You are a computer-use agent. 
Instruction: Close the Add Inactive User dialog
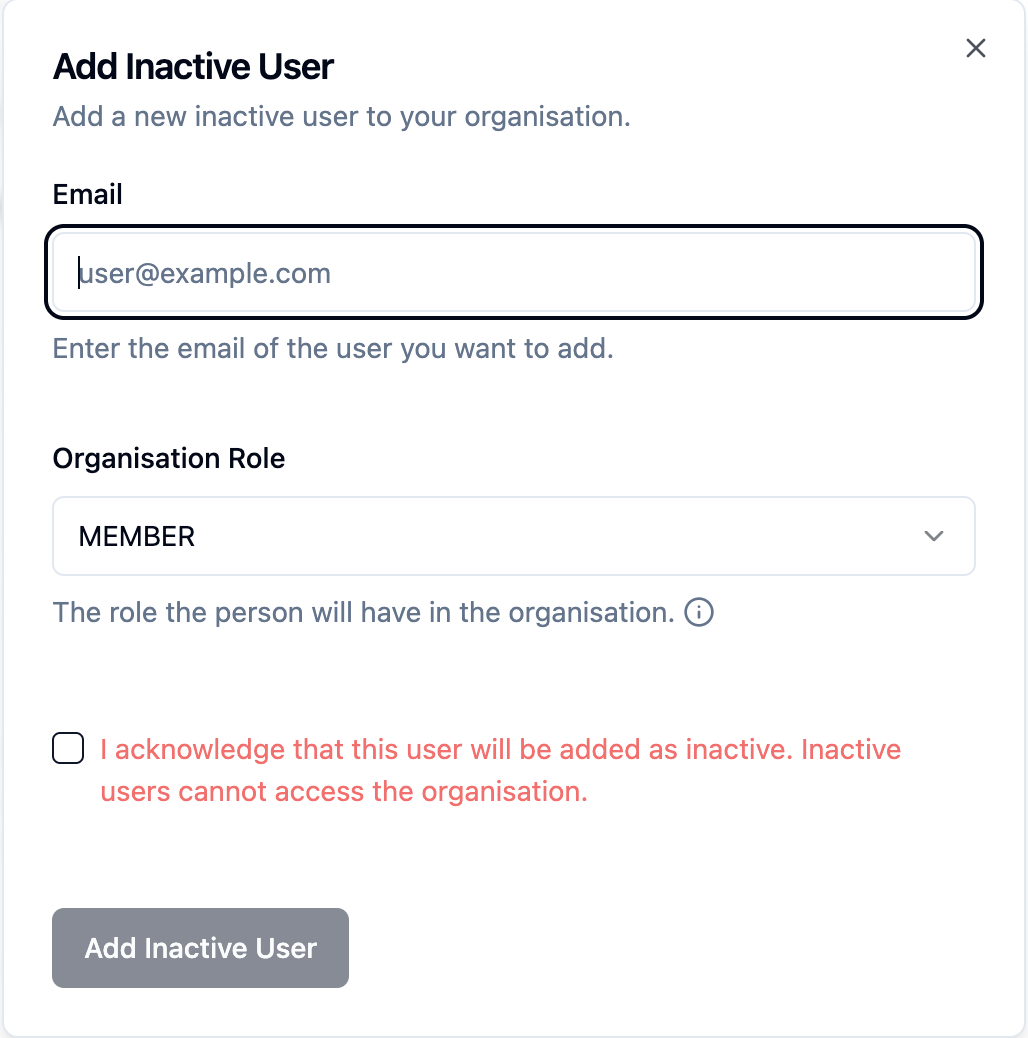coord(976,48)
